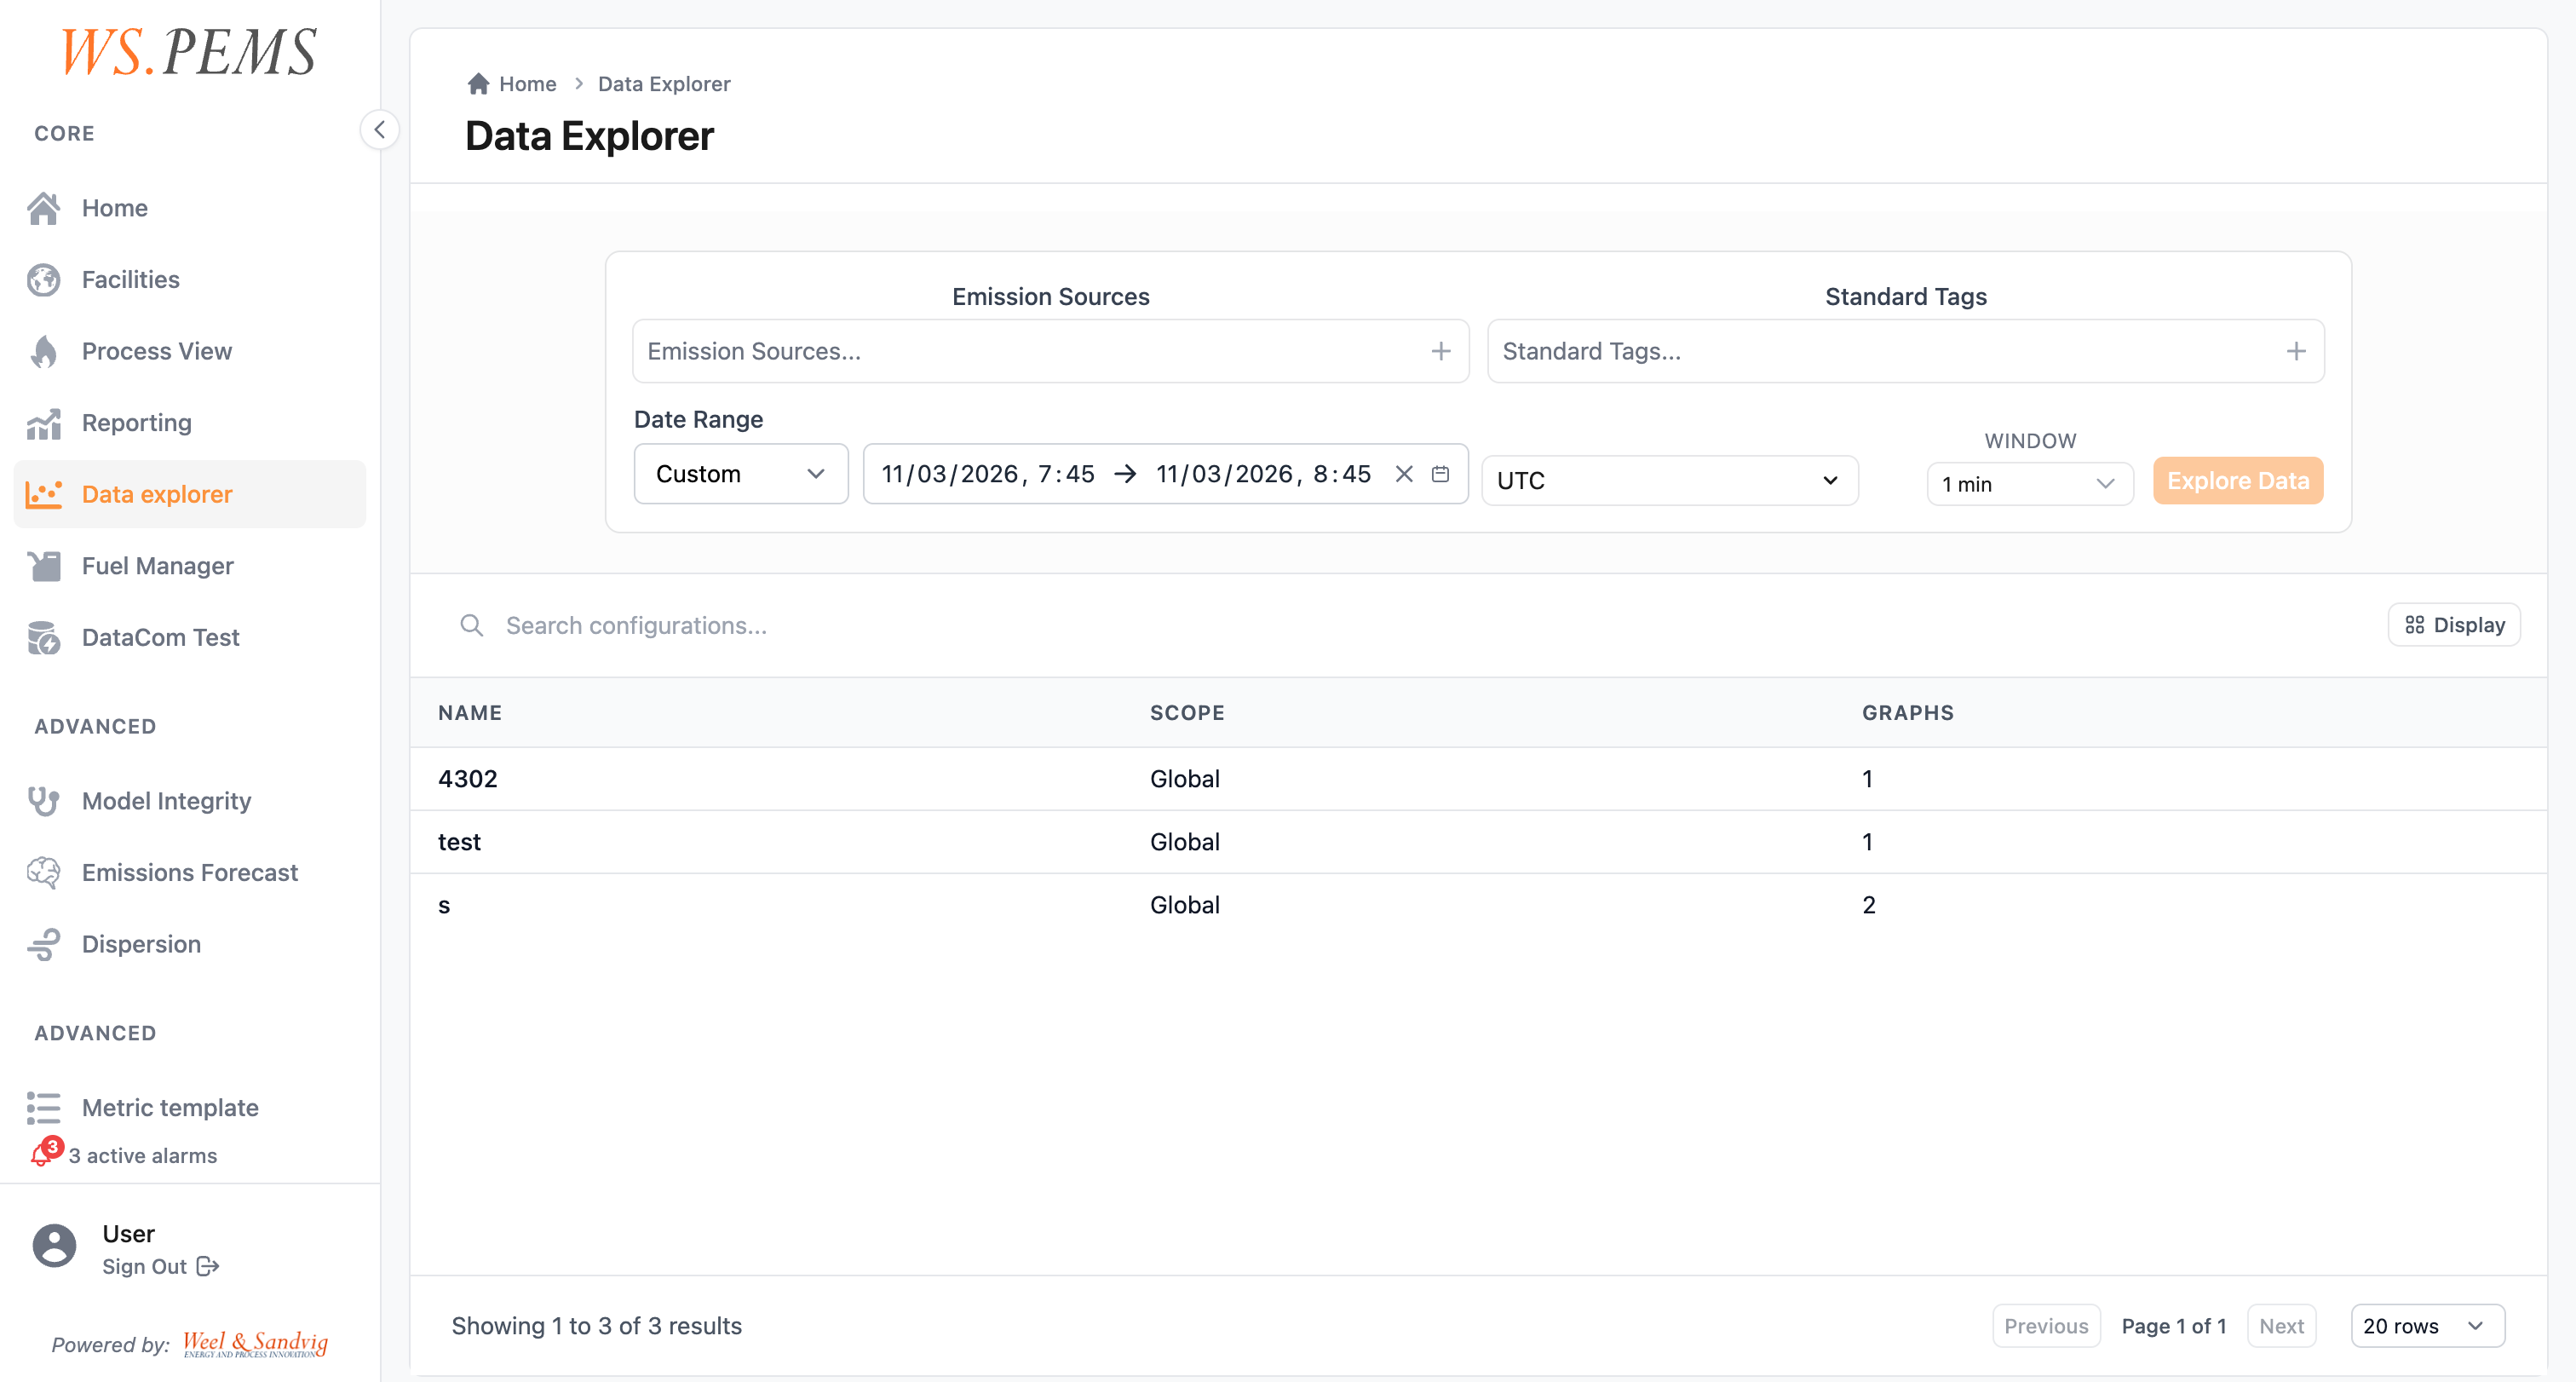Click the Standard Tags field

coord(1906,351)
